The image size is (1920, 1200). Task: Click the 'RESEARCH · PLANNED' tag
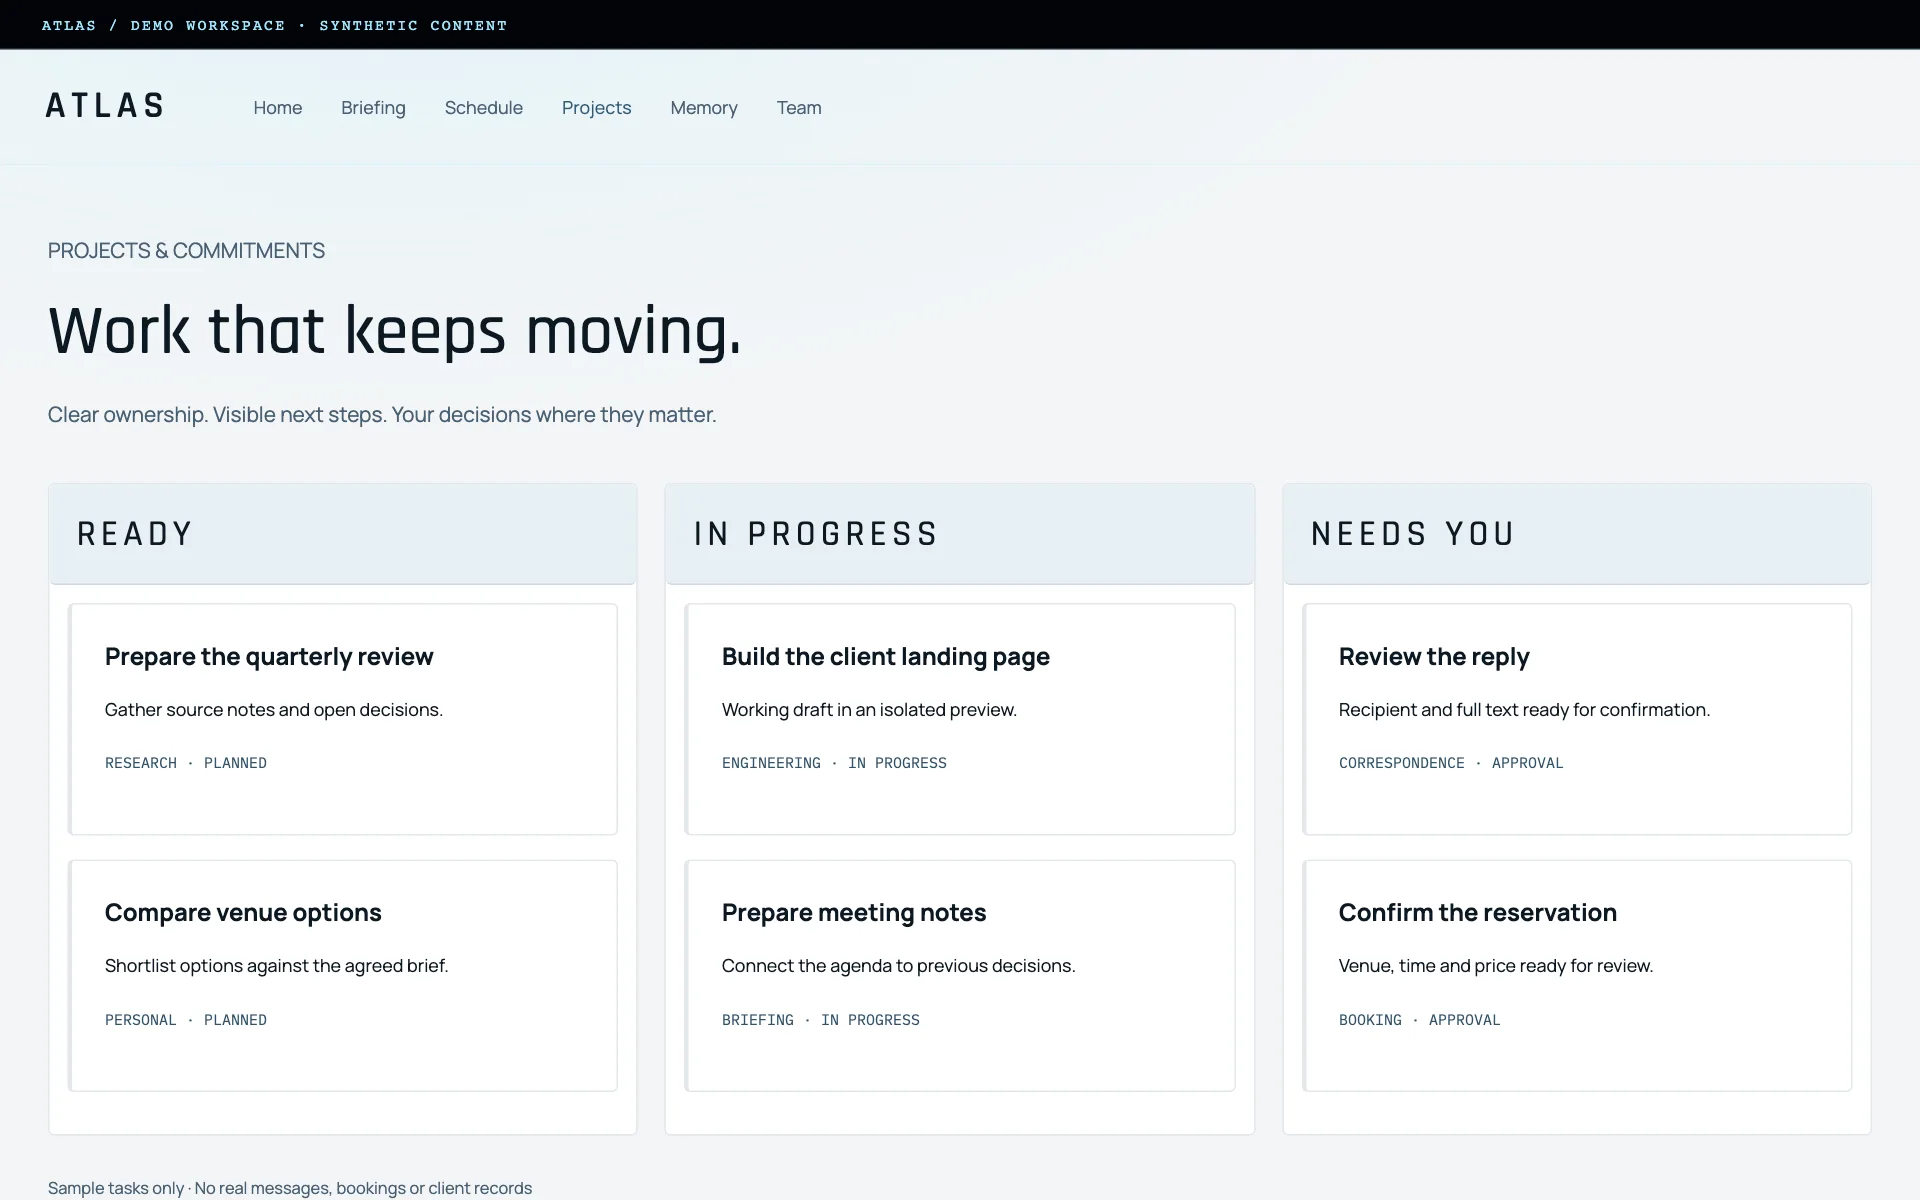(186, 763)
